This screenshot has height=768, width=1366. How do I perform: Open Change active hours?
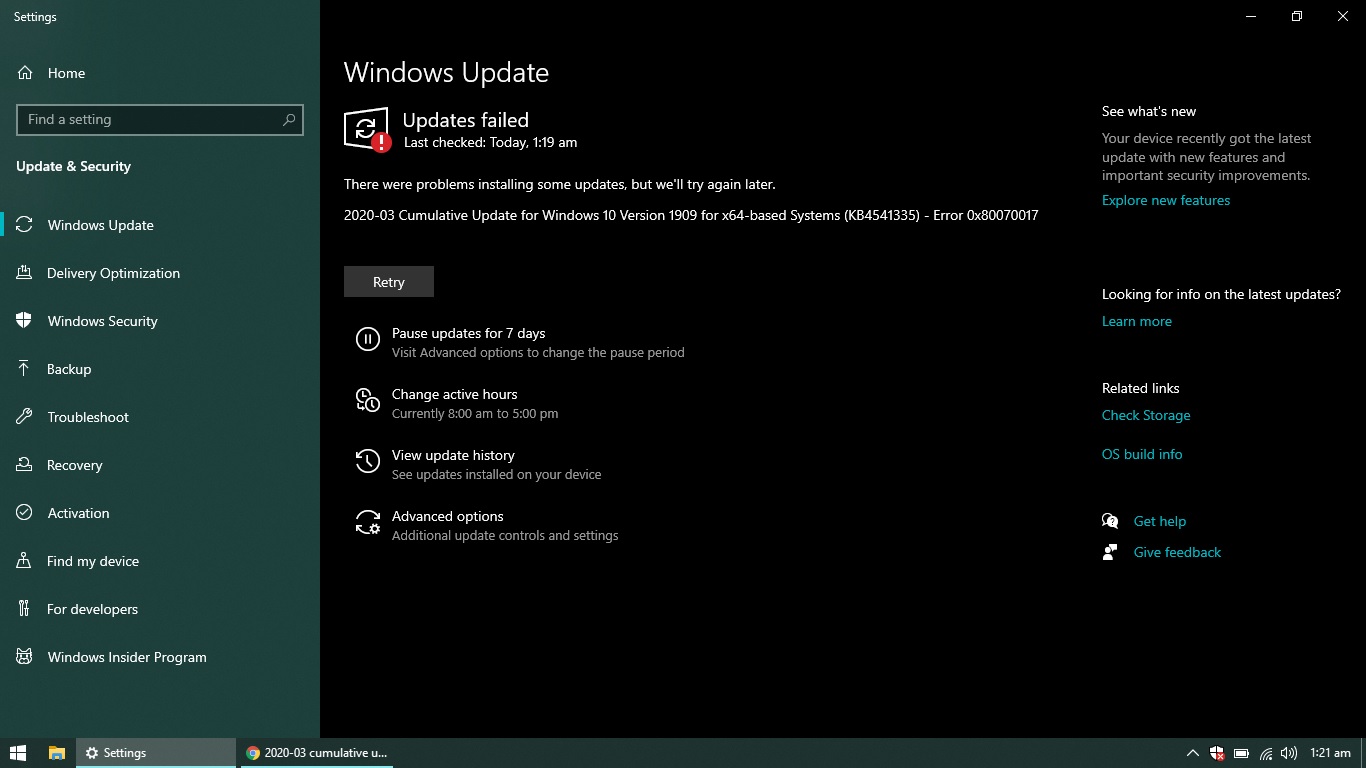(x=454, y=394)
